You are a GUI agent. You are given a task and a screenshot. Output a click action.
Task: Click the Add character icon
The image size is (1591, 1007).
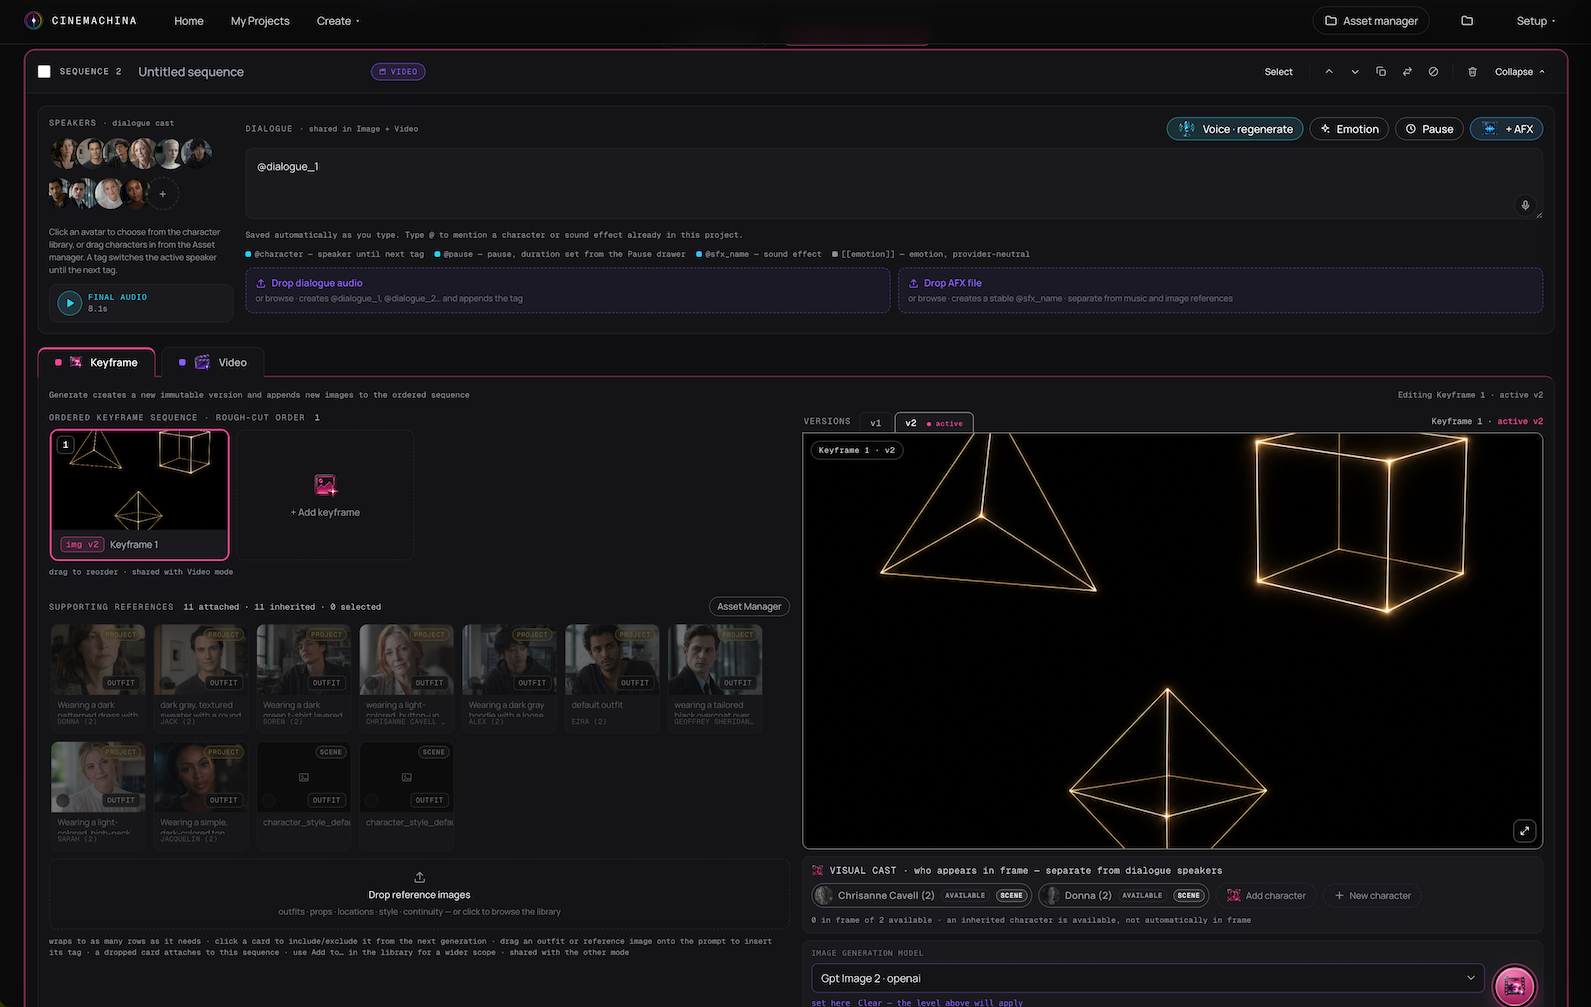[1234, 895]
